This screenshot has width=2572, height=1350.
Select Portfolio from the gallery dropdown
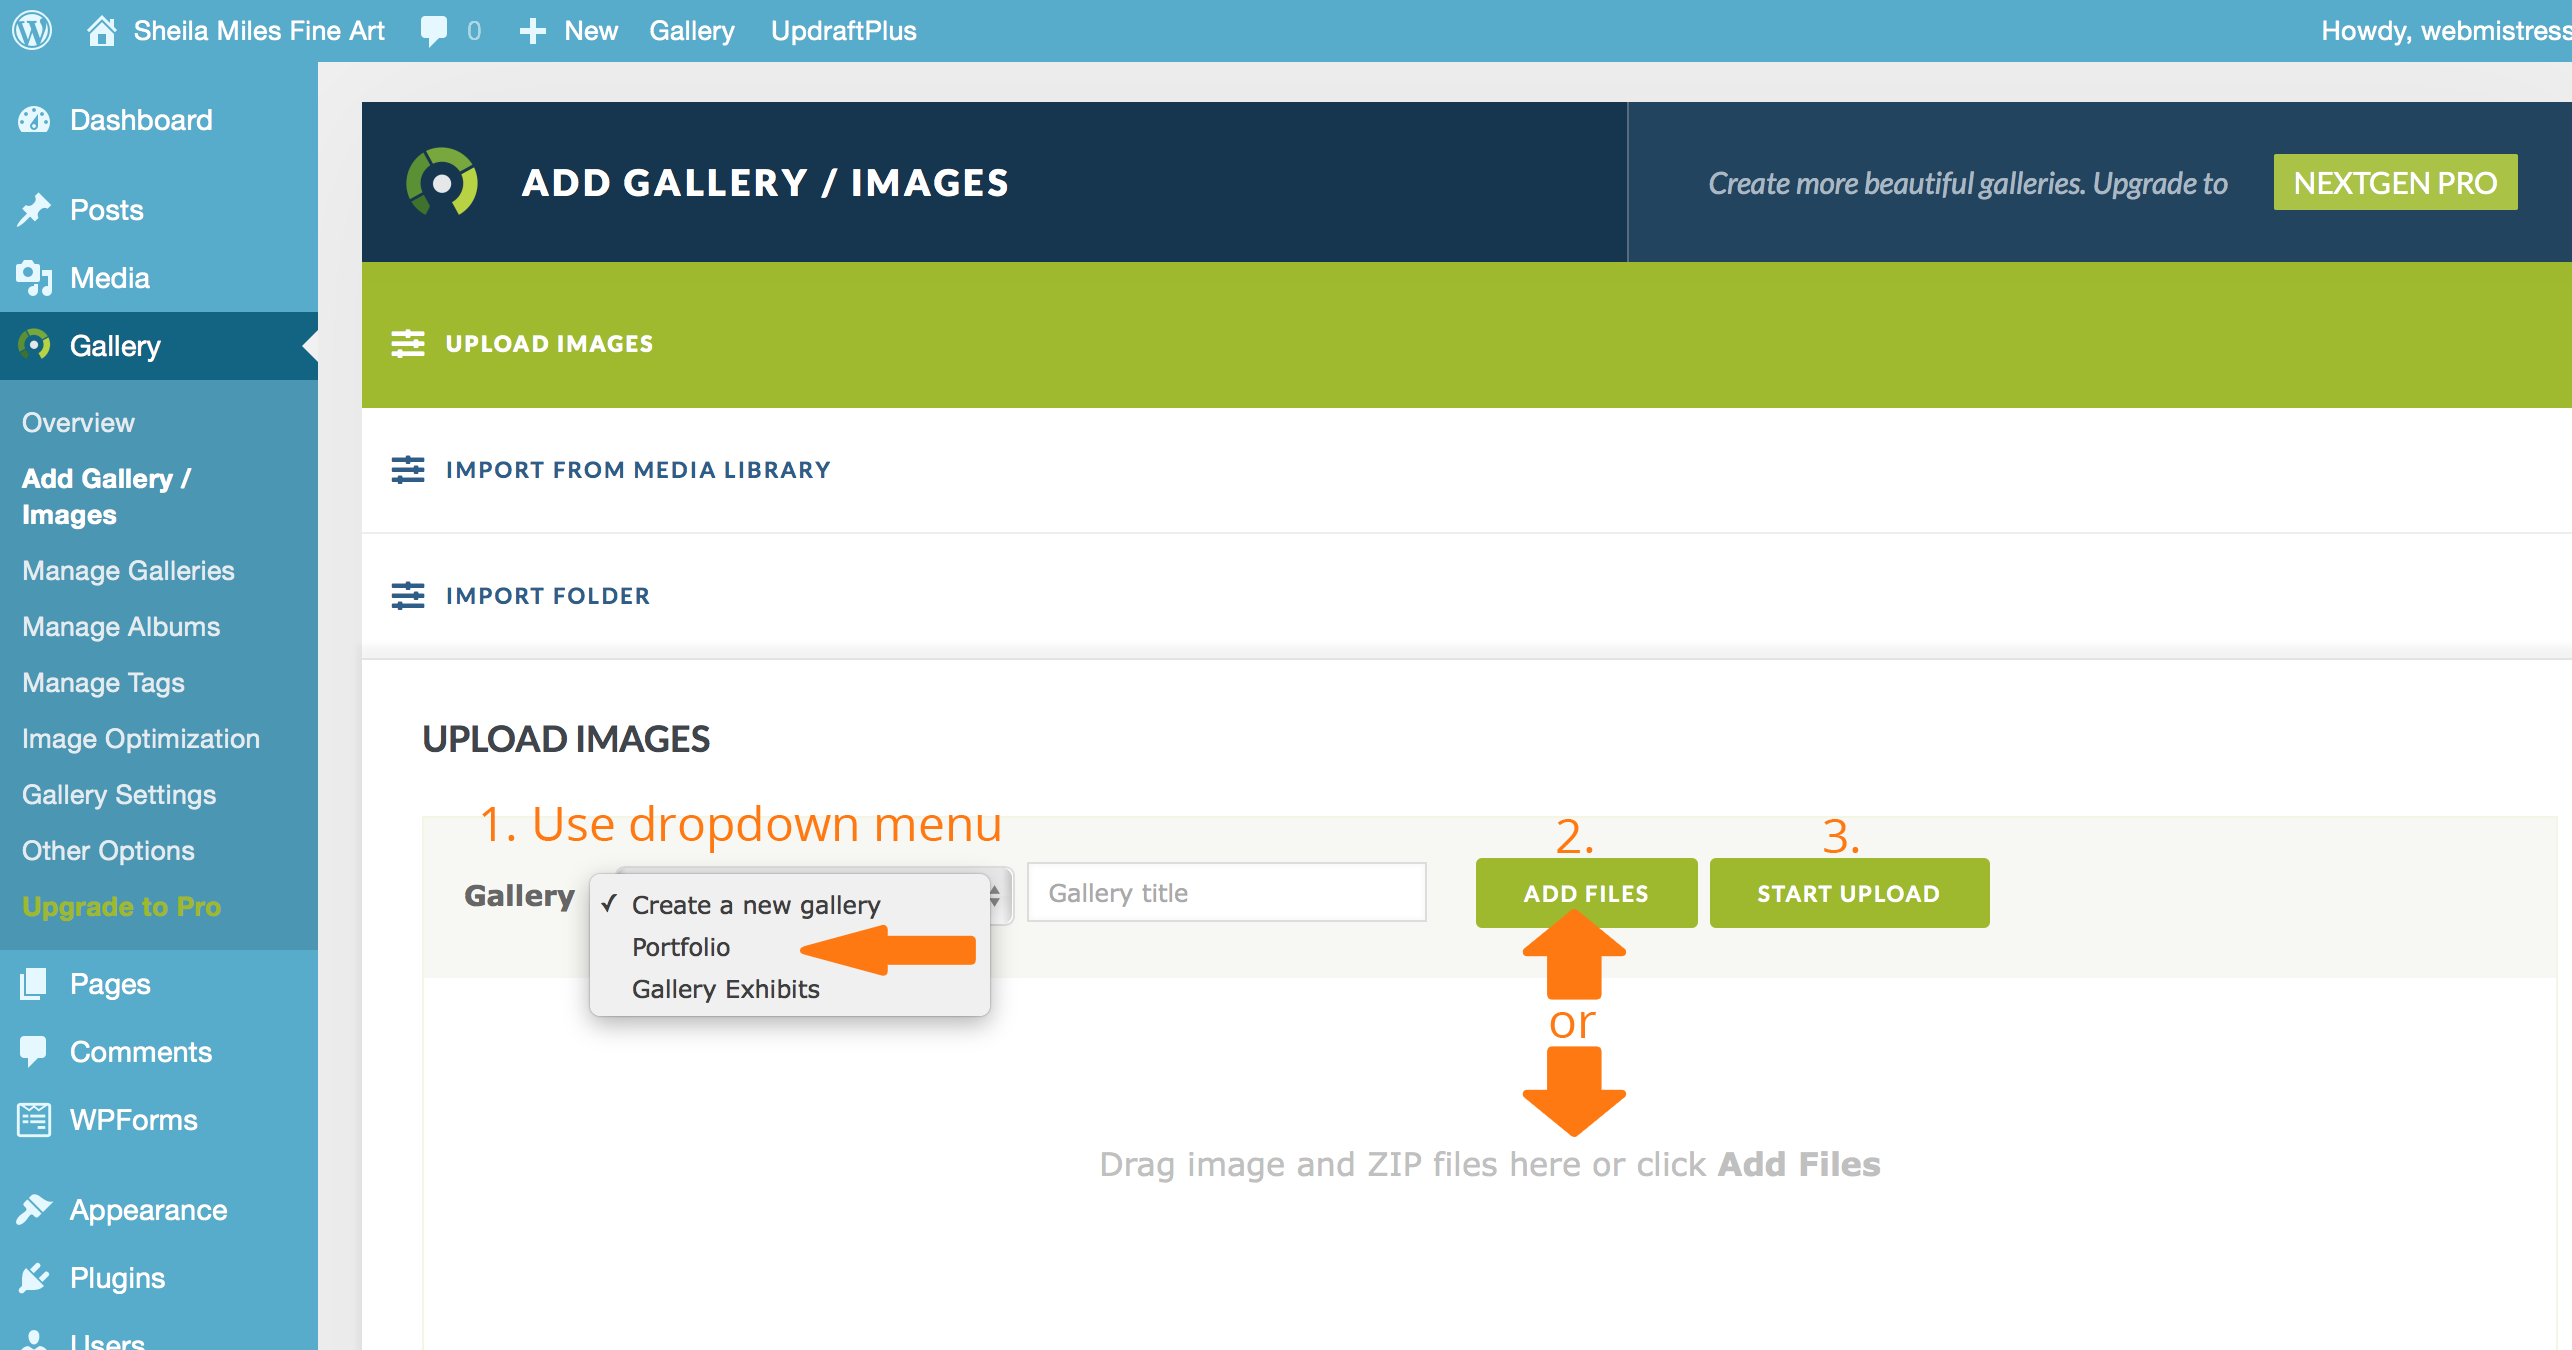(681, 947)
